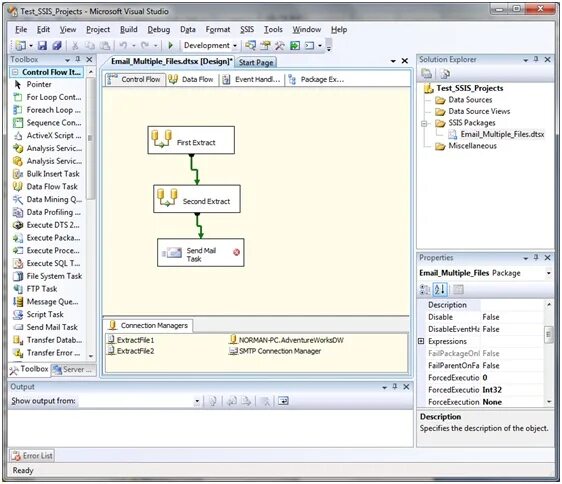This screenshot has height=484, width=562.
Task: Switch to the Start Page tab
Action: point(256,62)
